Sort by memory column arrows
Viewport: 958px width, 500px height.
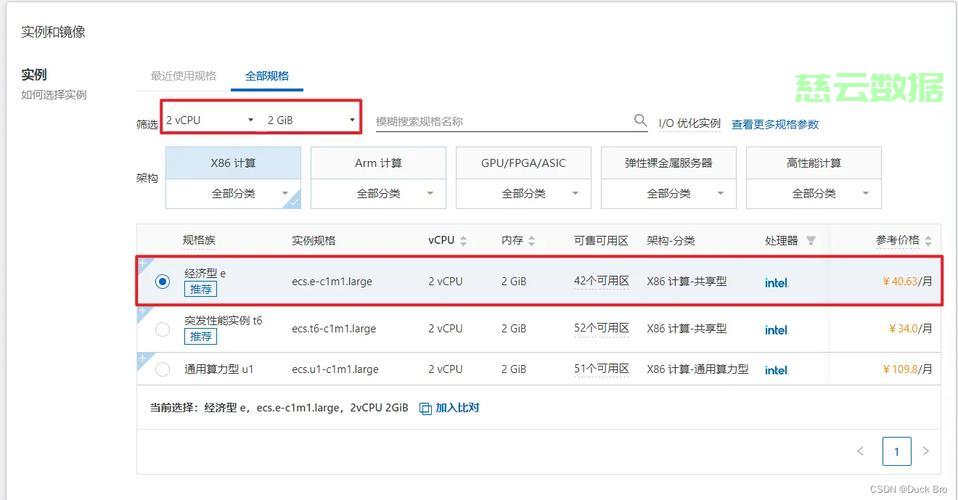point(531,241)
